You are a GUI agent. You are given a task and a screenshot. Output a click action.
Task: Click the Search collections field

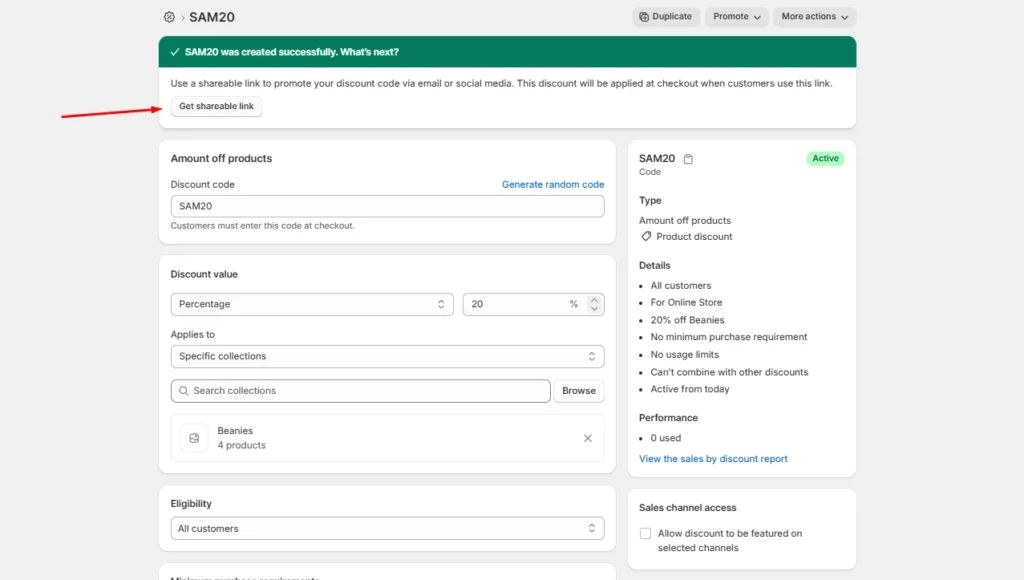tap(360, 391)
